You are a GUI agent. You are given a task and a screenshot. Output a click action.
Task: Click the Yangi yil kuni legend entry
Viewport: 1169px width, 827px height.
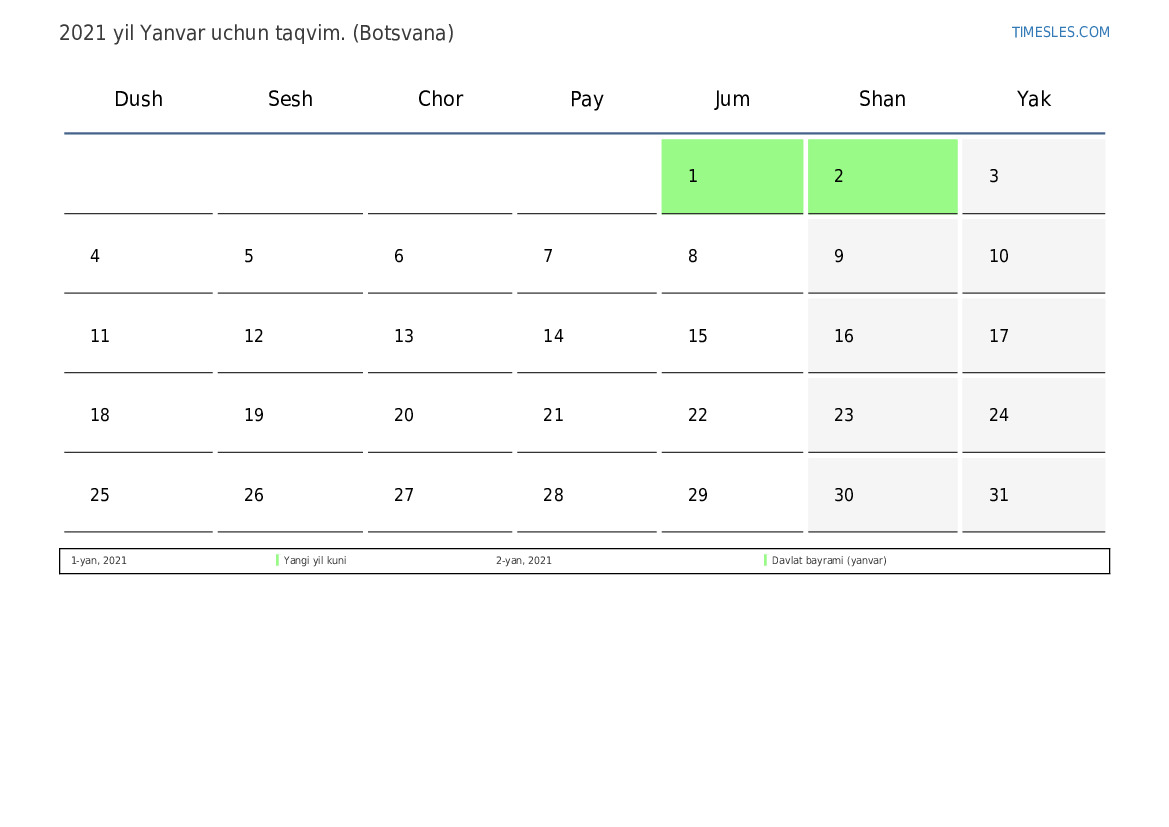315,561
